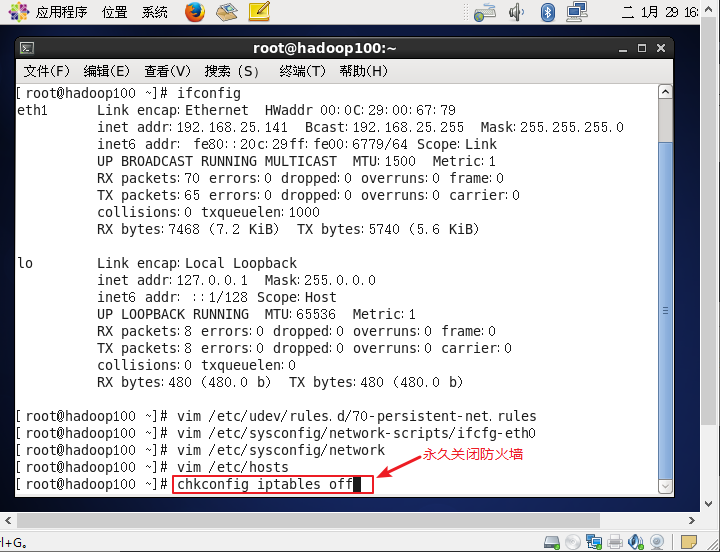Viewport: 720px width, 552px height.
Task: Click the chkconfig iptables off command
Action: click(265, 484)
